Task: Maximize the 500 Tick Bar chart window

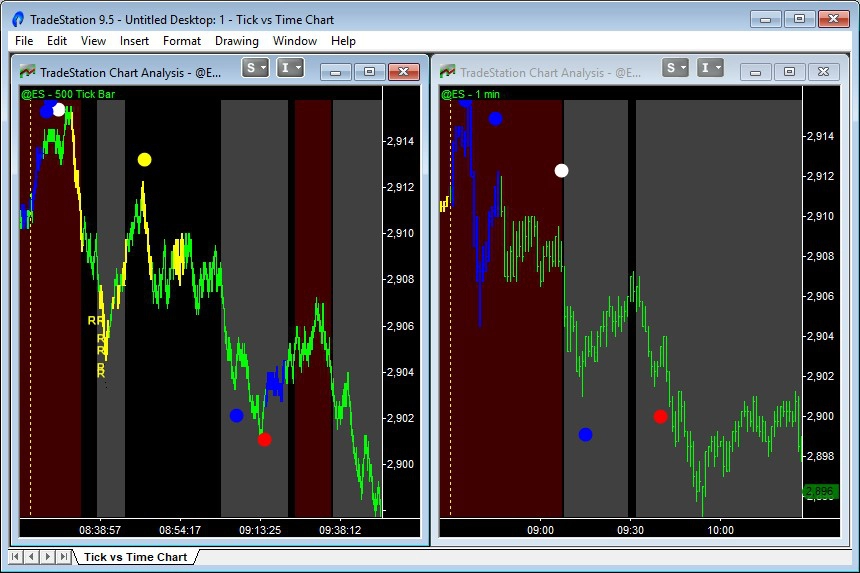Action: click(369, 72)
